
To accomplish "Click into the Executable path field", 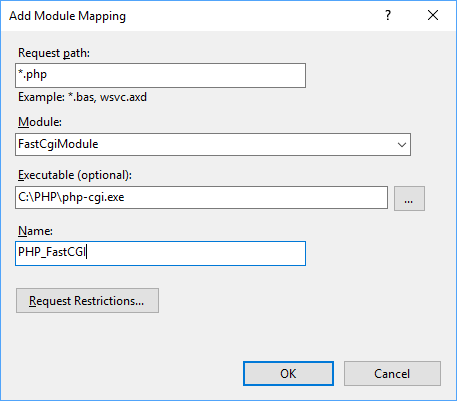I will coord(201,198).
